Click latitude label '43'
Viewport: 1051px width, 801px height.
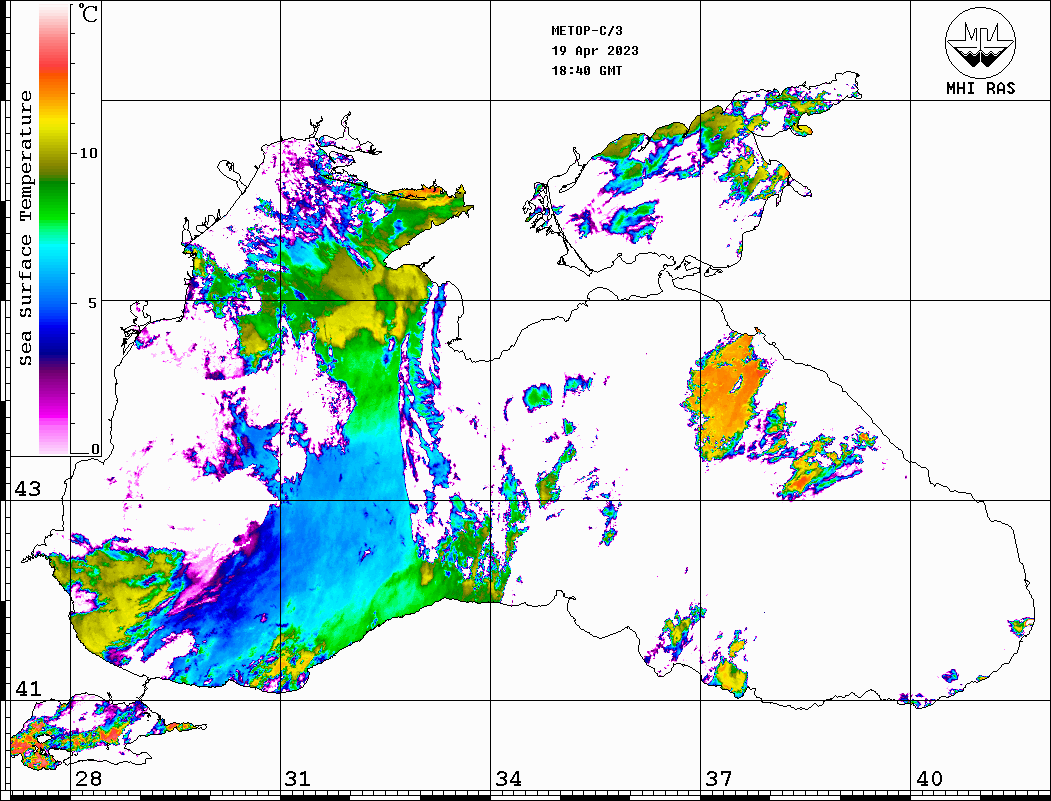pyautogui.click(x=27, y=489)
